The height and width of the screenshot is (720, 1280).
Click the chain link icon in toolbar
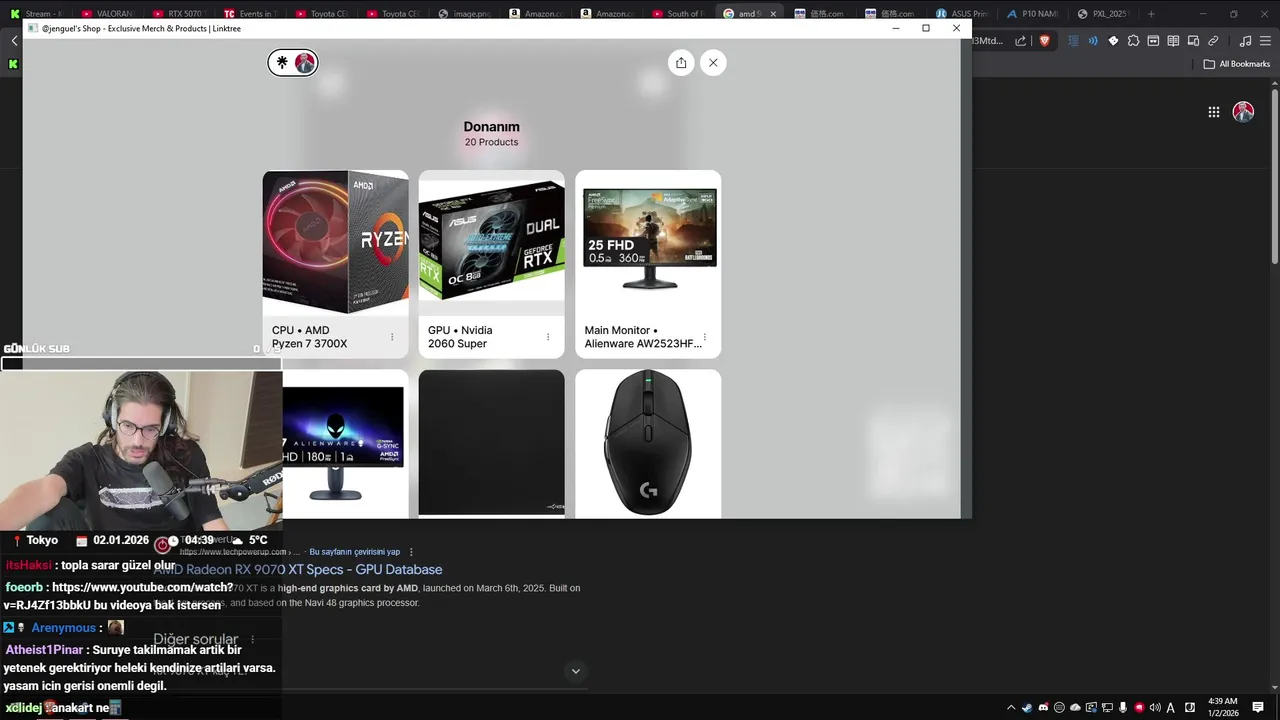(x=1213, y=41)
